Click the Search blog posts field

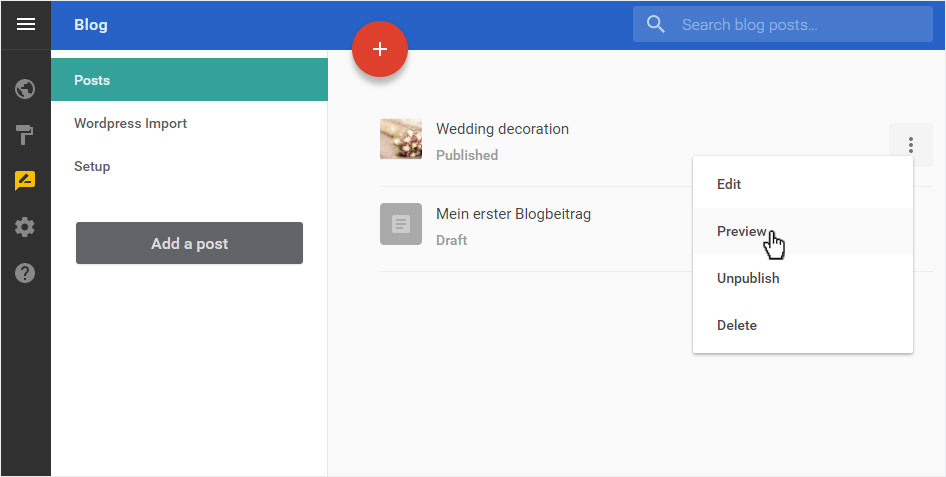tap(783, 25)
